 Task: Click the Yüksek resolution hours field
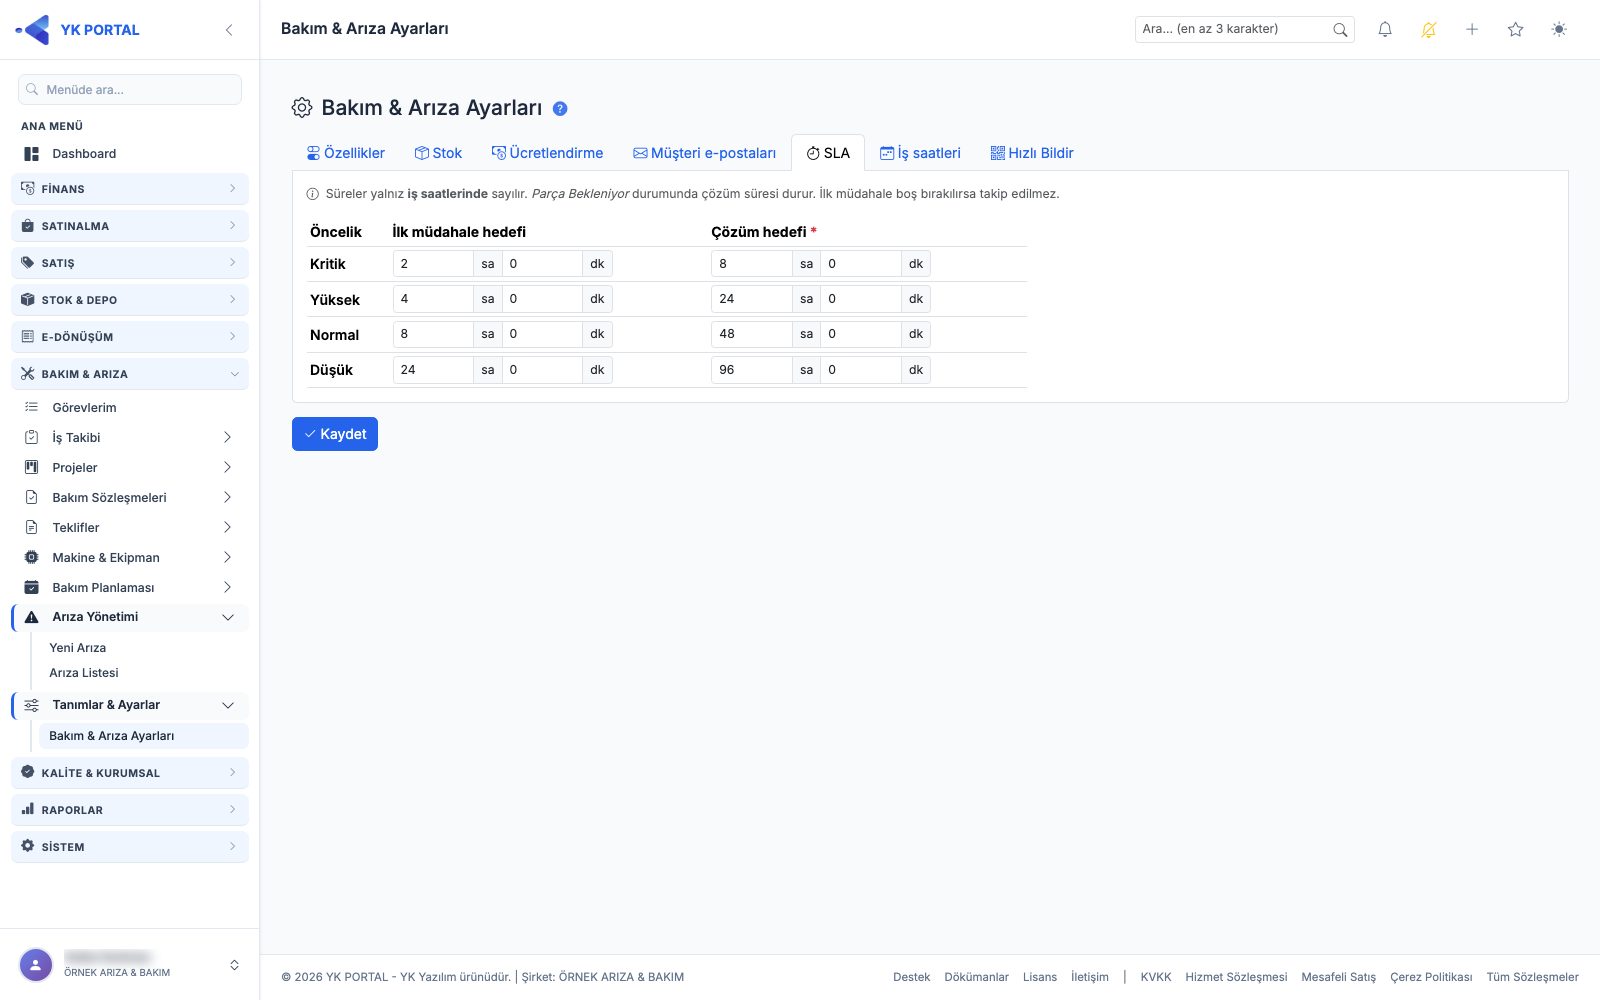pos(752,299)
